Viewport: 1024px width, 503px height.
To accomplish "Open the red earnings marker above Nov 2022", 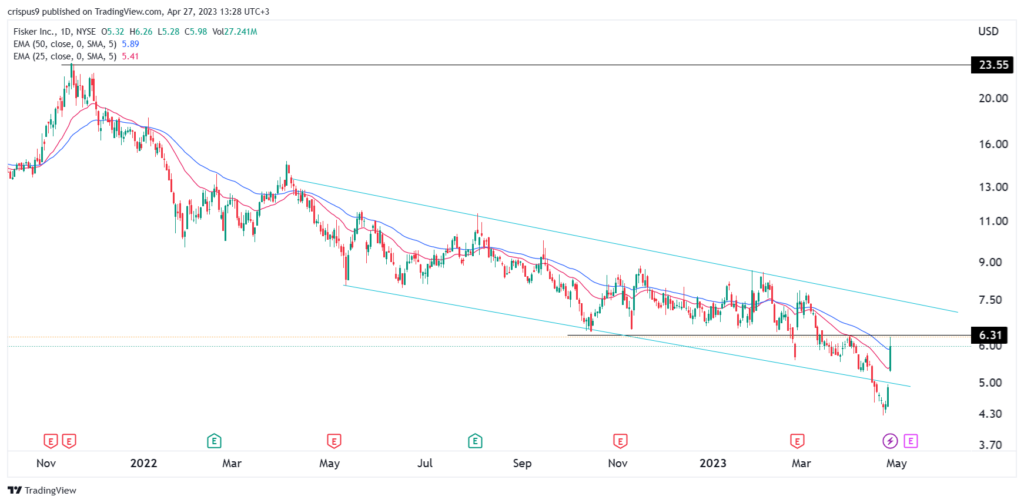I will [x=619, y=441].
